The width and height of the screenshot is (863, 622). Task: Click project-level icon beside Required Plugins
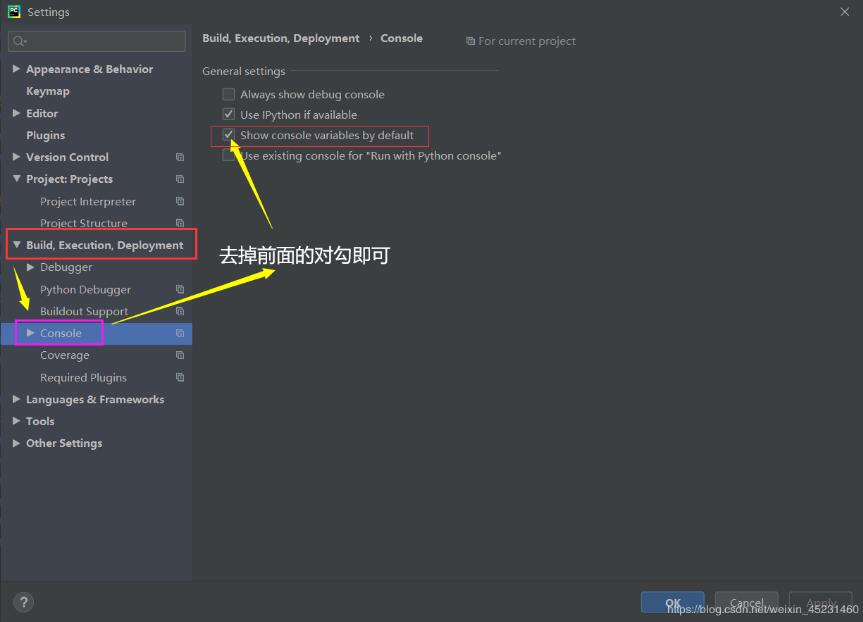pyautogui.click(x=179, y=377)
